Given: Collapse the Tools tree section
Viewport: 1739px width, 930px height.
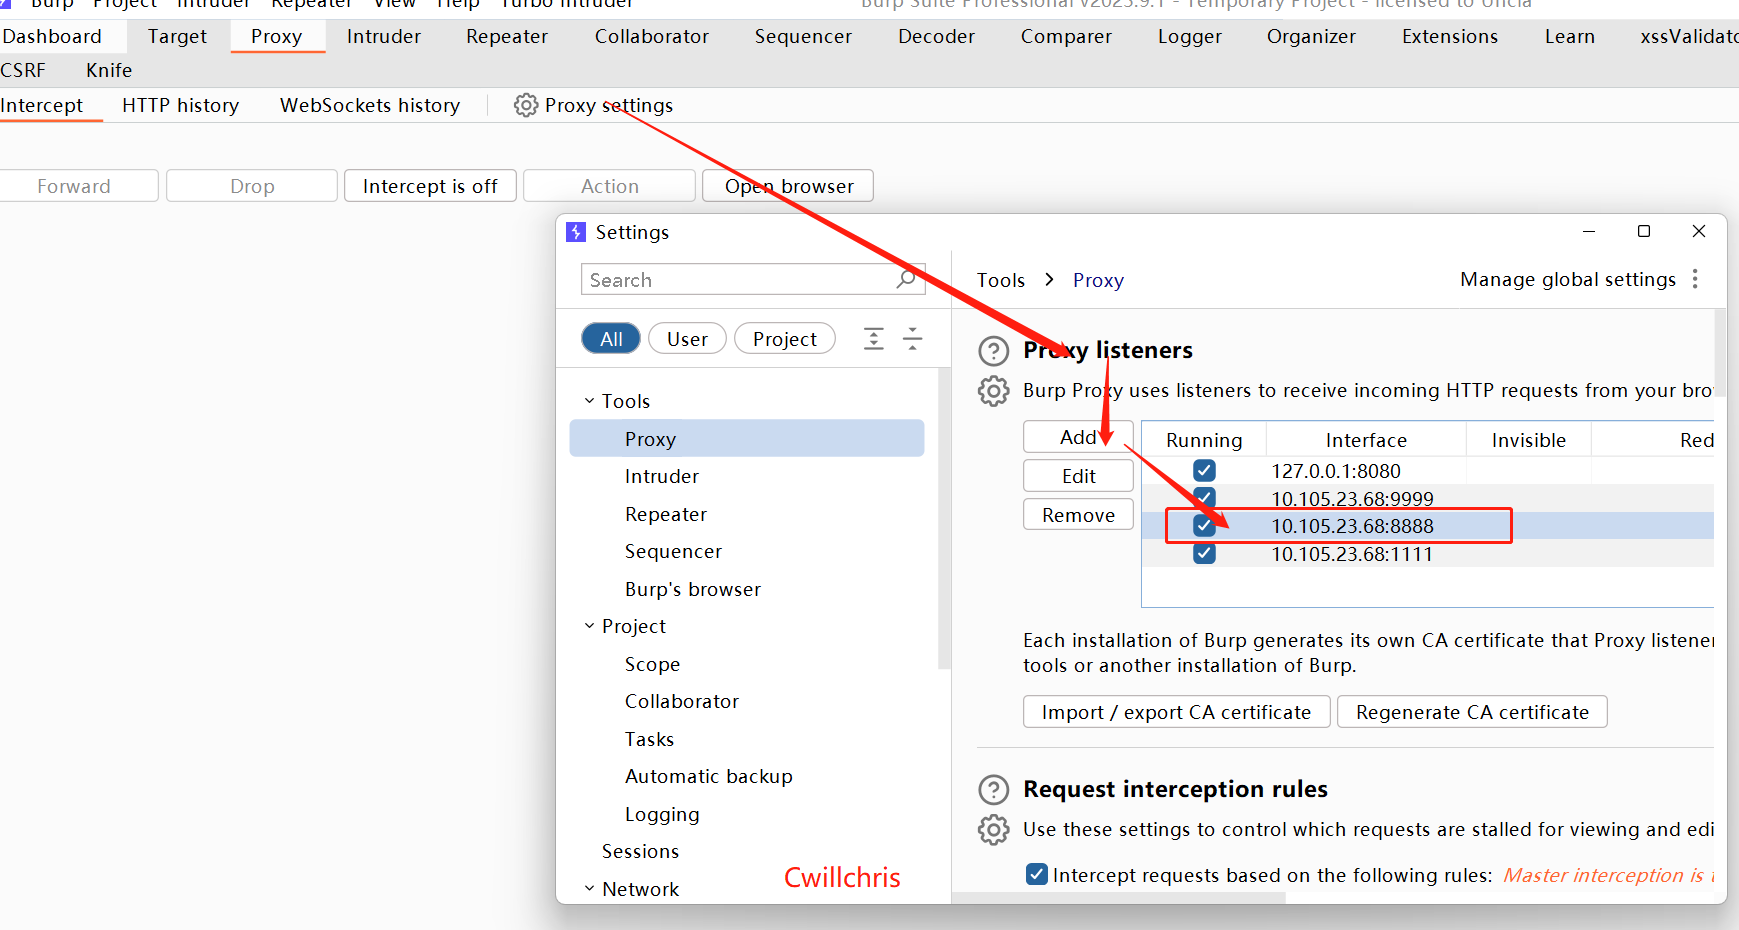Looking at the screenshot, I should coord(589,401).
